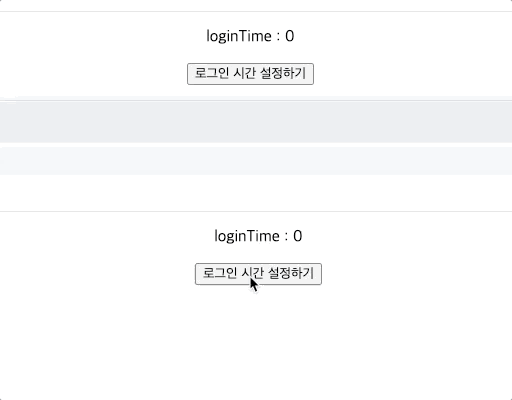Click the white gap beneath the light gray band

(256, 193)
